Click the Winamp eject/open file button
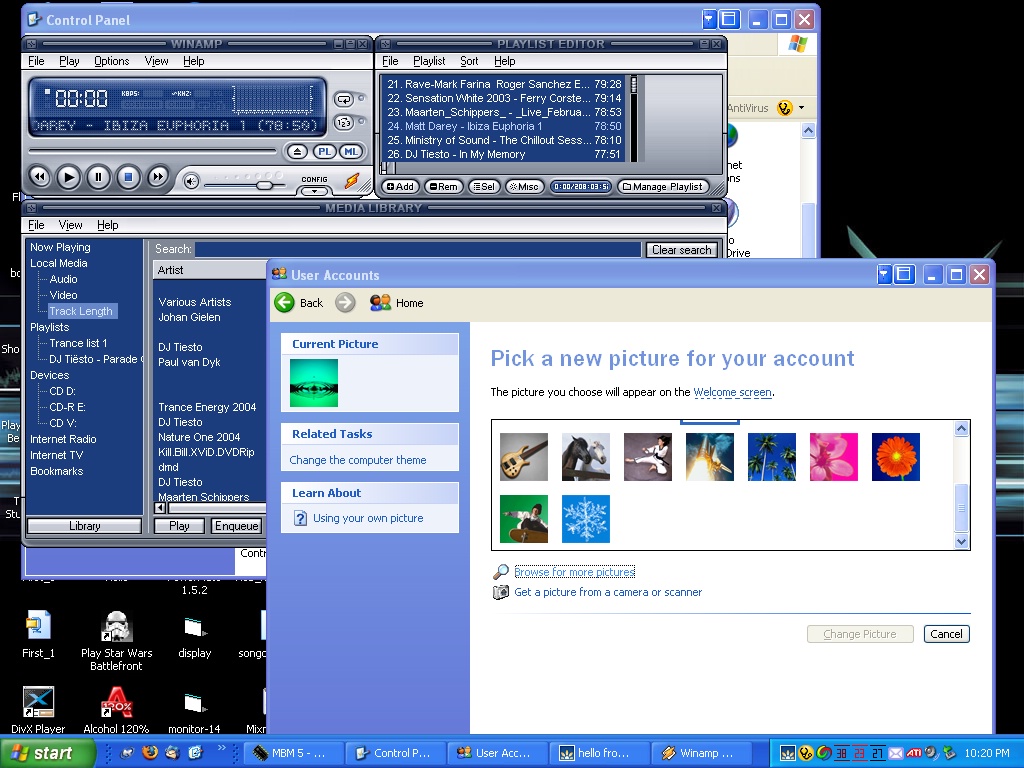Viewport: 1024px width, 768px height. (x=297, y=152)
